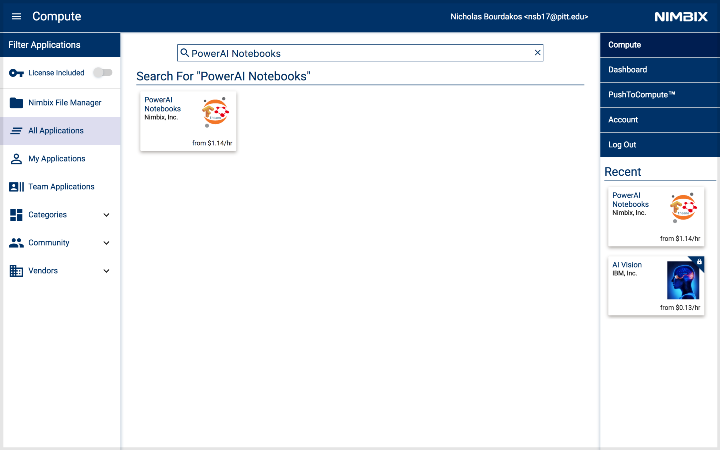720x450 pixels.
Task: Click the search magnifier icon
Action: click(185, 53)
